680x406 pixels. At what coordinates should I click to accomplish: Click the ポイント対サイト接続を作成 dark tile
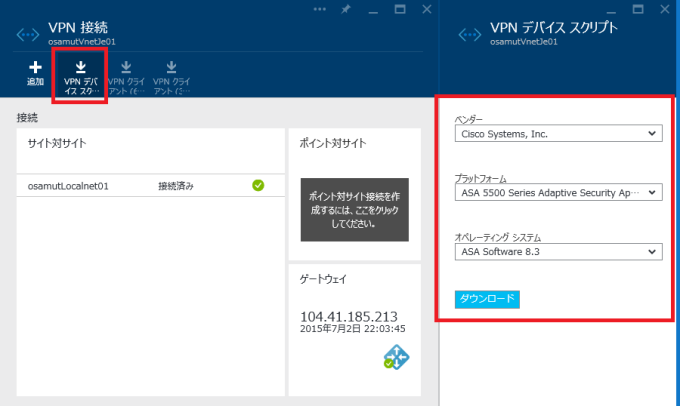(354, 210)
